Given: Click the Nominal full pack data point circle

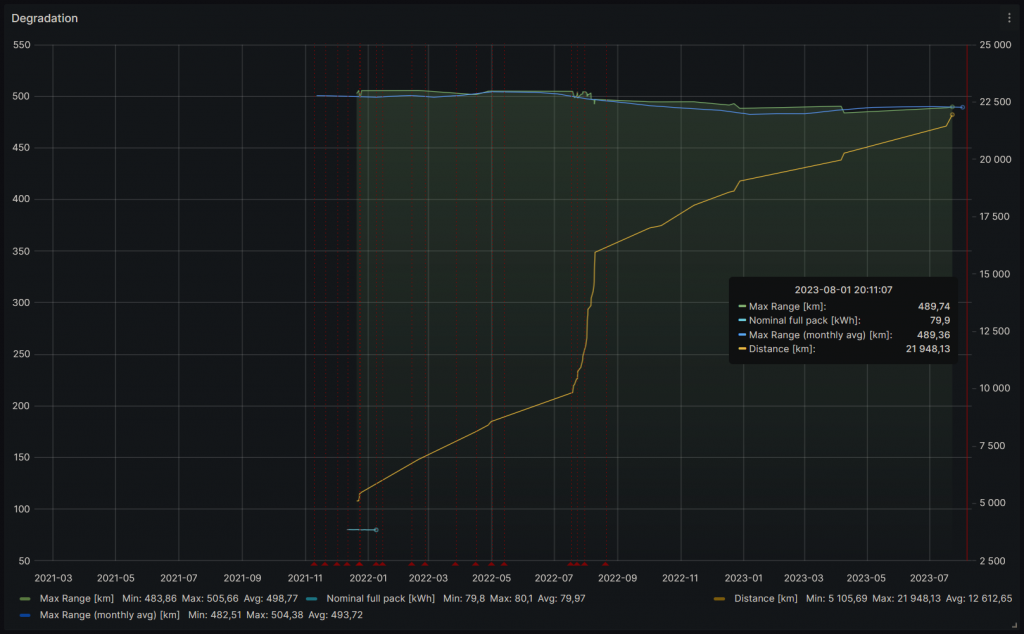Looking at the screenshot, I should coord(375,530).
